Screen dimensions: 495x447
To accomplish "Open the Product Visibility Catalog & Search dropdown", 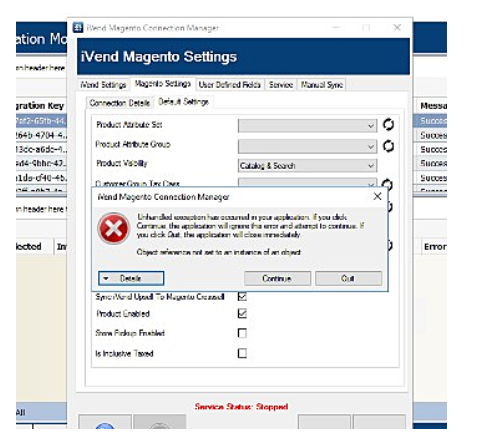I will tap(307, 166).
